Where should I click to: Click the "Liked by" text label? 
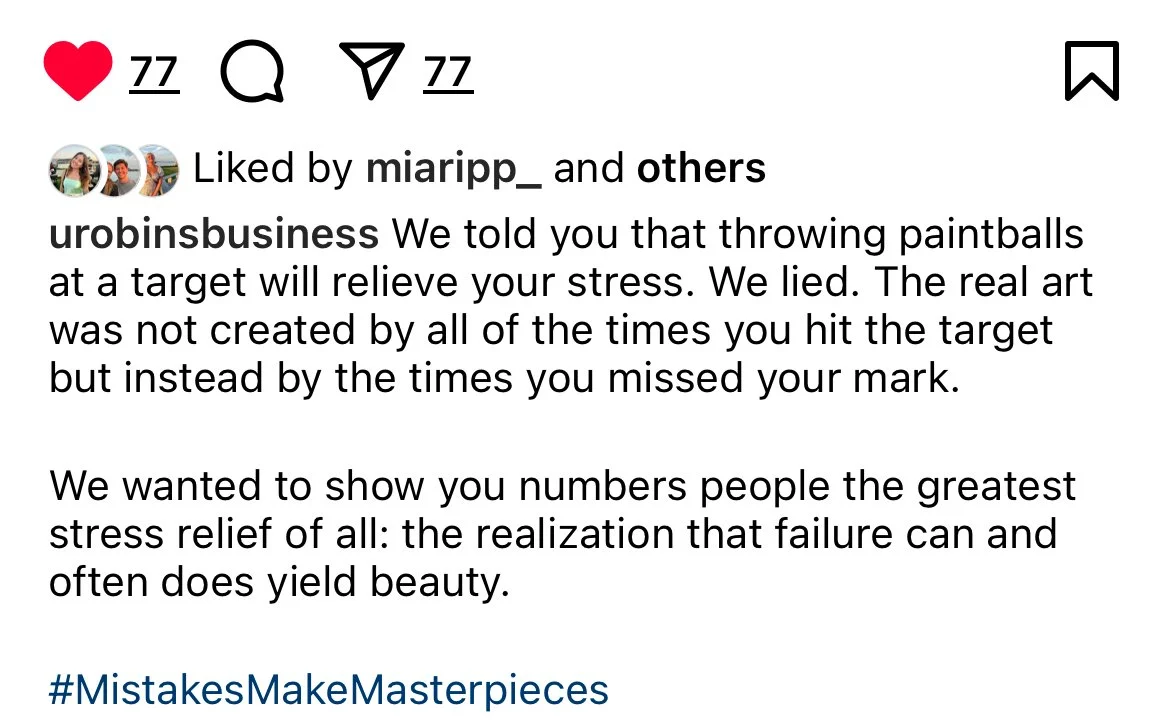(273, 169)
